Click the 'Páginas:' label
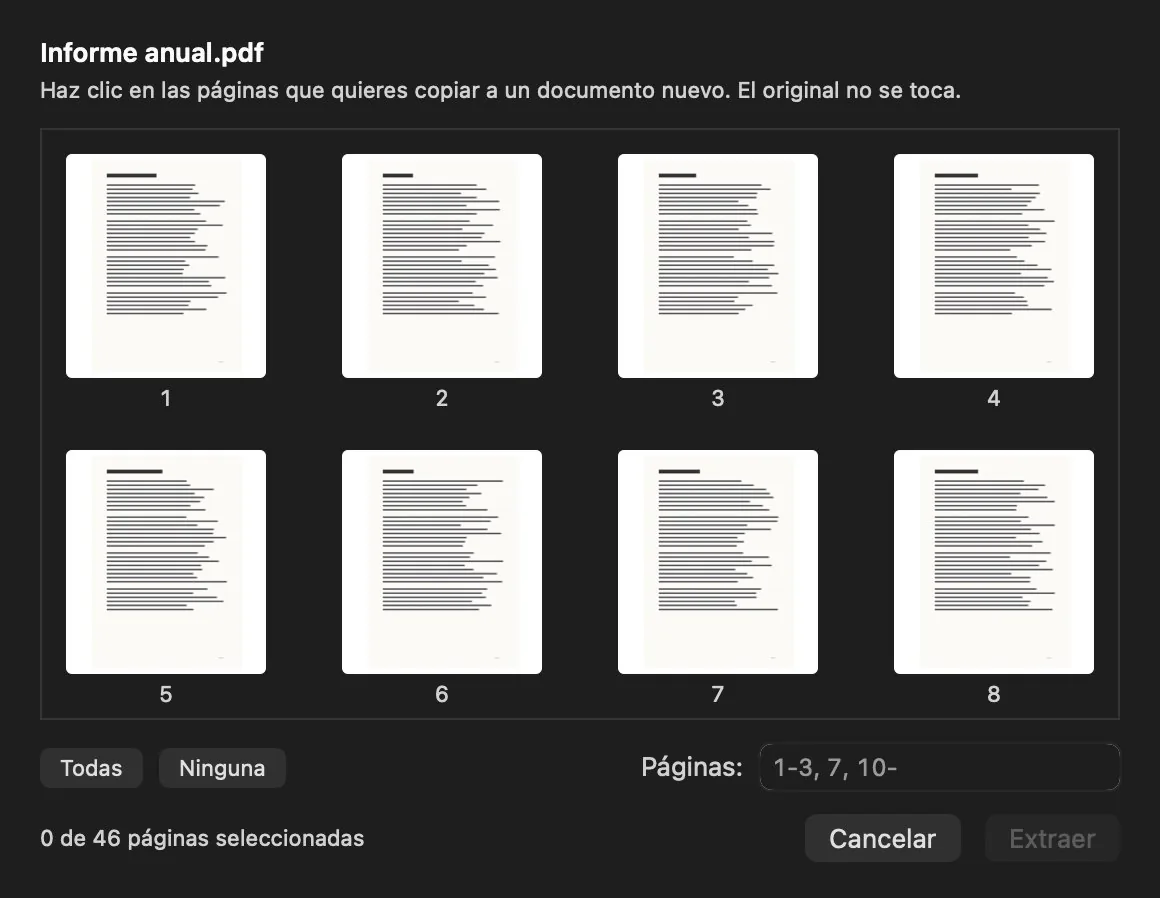Viewport: 1160px width, 898px height. 692,767
